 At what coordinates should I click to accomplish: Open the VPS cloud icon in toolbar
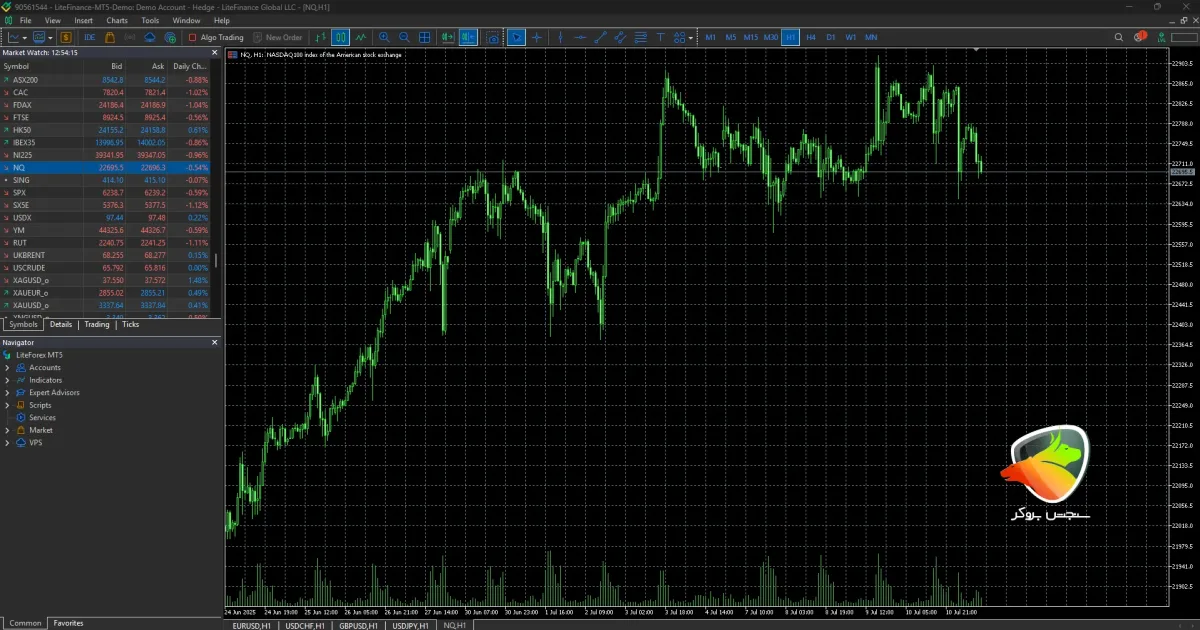150,37
